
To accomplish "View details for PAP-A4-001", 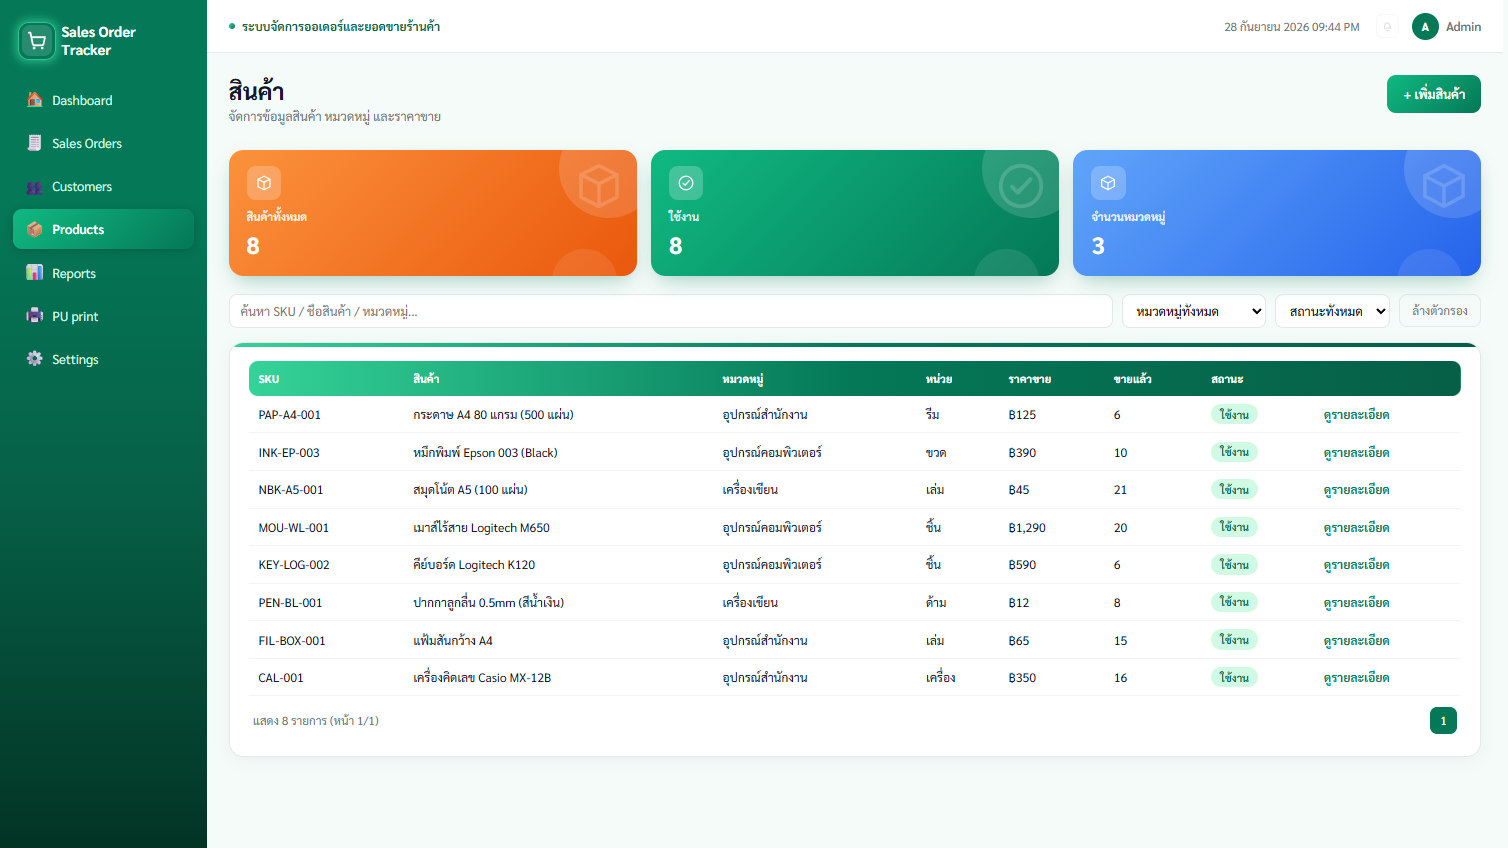I will (1356, 415).
